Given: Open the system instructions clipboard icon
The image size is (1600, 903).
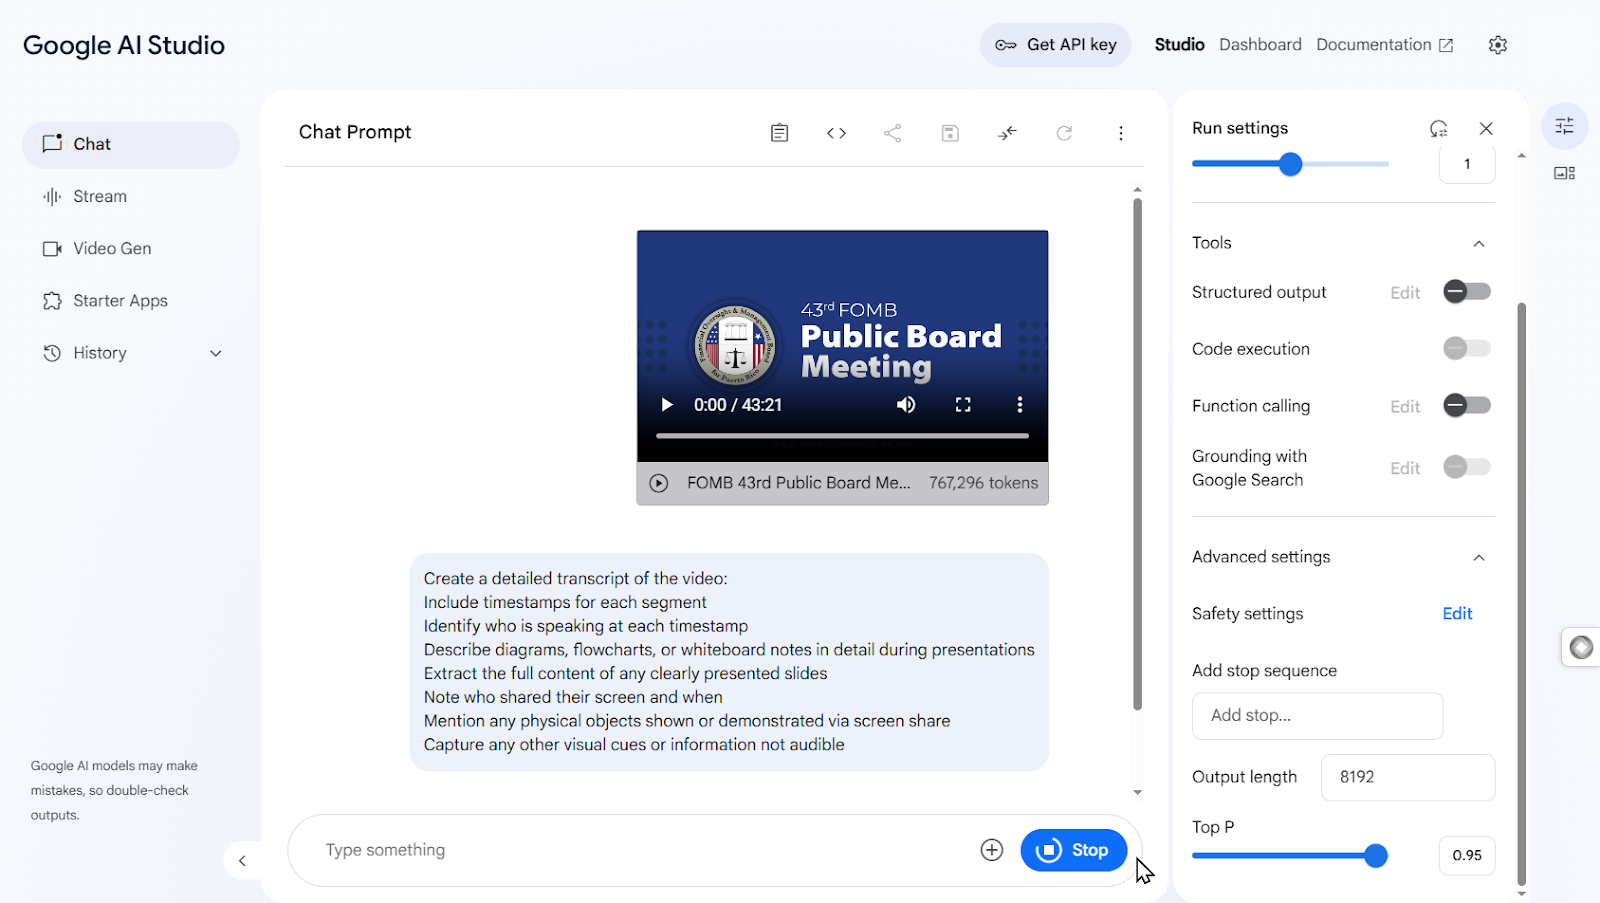Looking at the screenshot, I should click(x=779, y=133).
